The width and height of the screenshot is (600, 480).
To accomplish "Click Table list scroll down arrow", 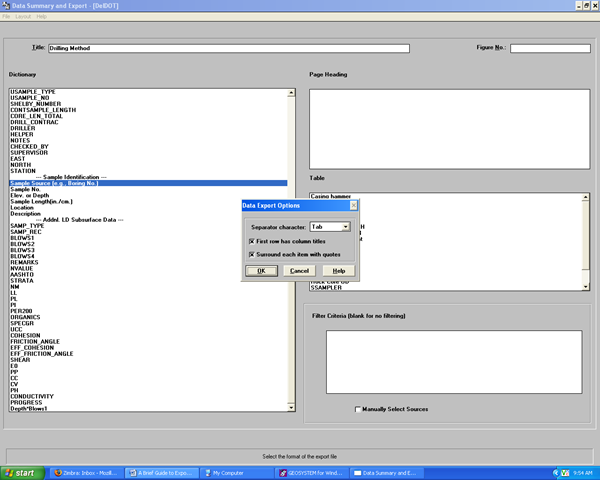I will (x=585, y=287).
